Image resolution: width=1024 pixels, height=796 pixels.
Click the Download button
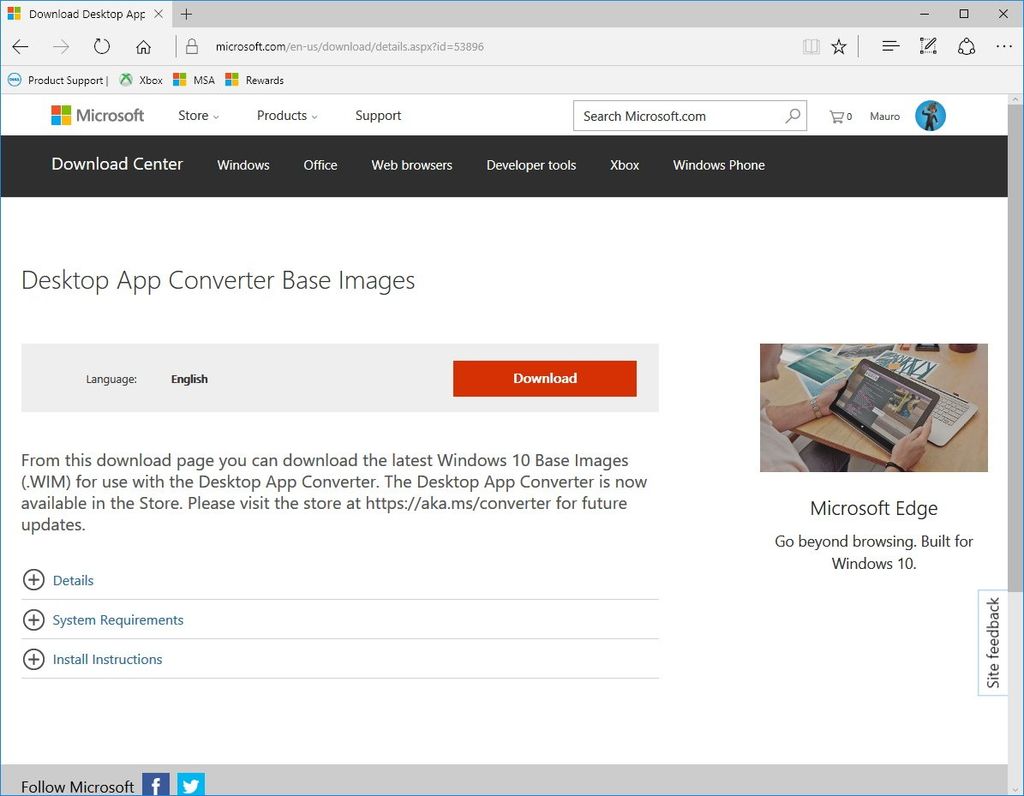tap(544, 378)
